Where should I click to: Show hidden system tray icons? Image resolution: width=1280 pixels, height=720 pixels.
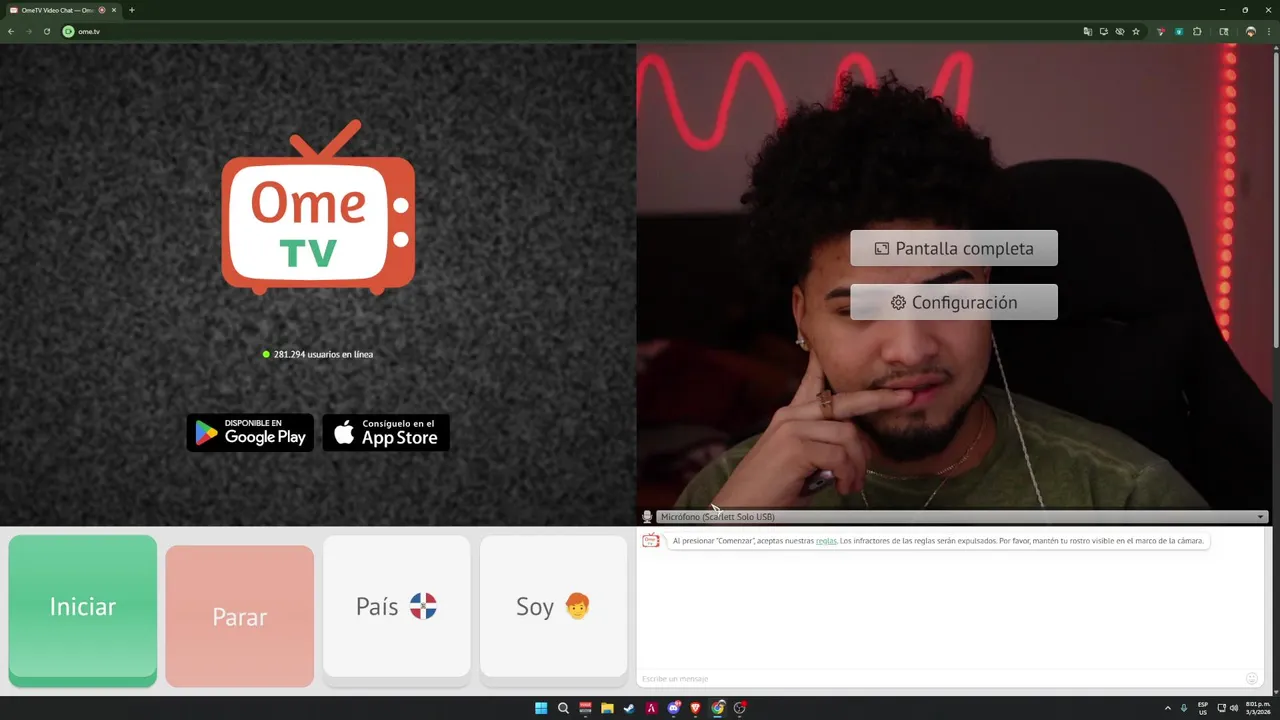tap(1167, 708)
